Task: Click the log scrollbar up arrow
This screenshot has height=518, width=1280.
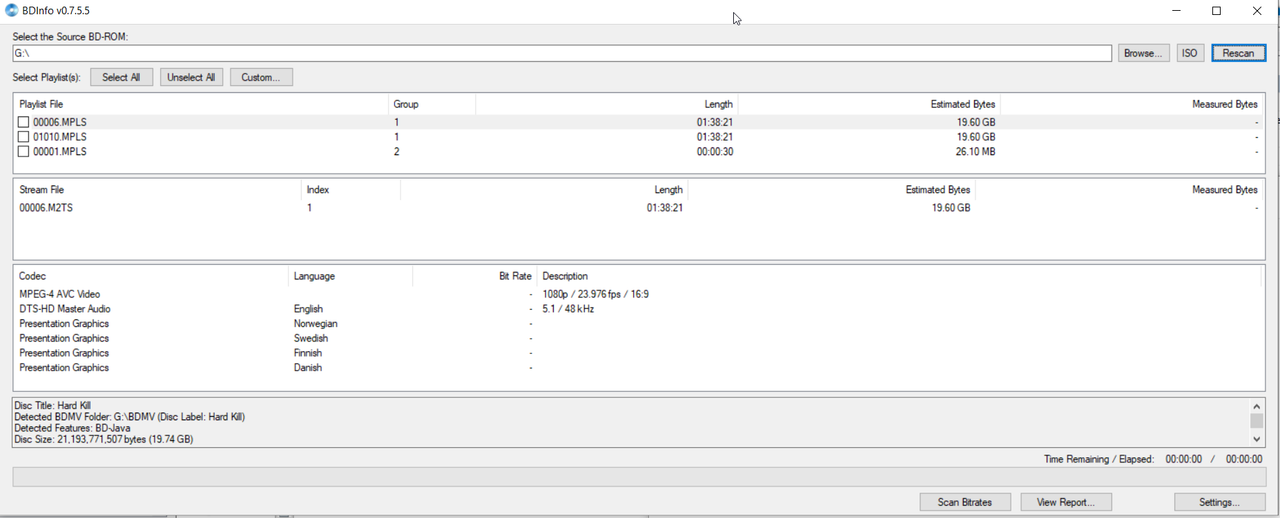Action: (x=1257, y=406)
